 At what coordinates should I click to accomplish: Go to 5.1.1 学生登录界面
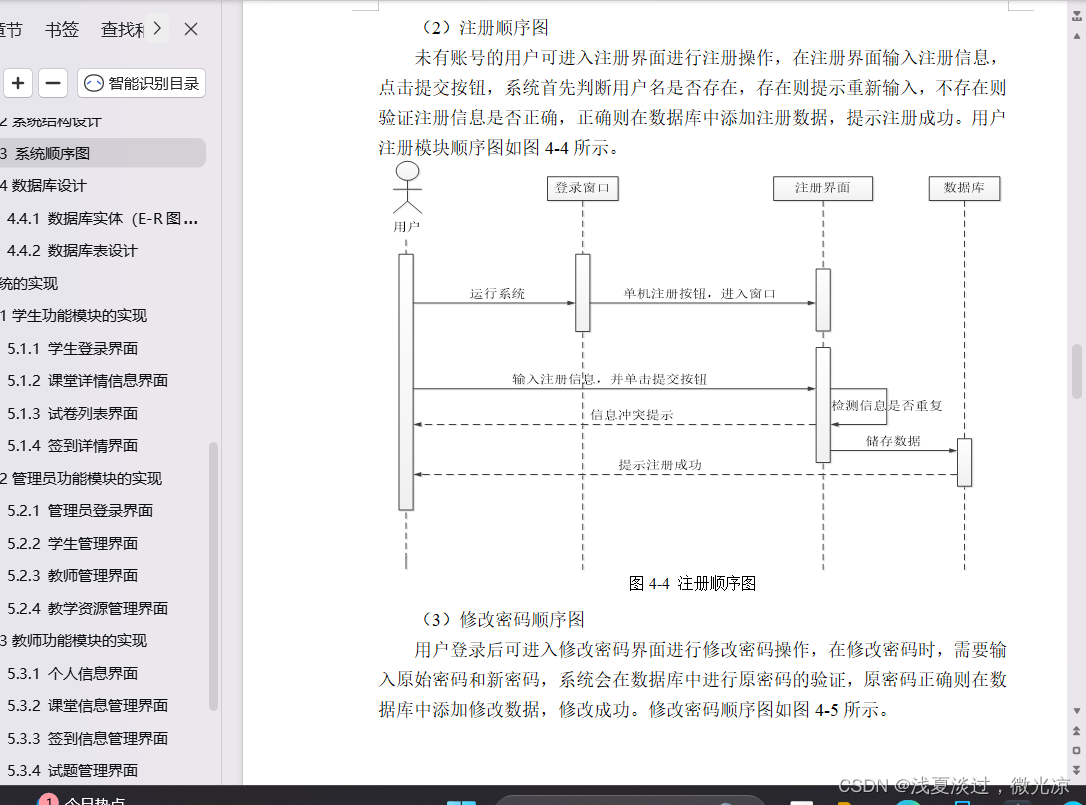click(x=72, y=348)
